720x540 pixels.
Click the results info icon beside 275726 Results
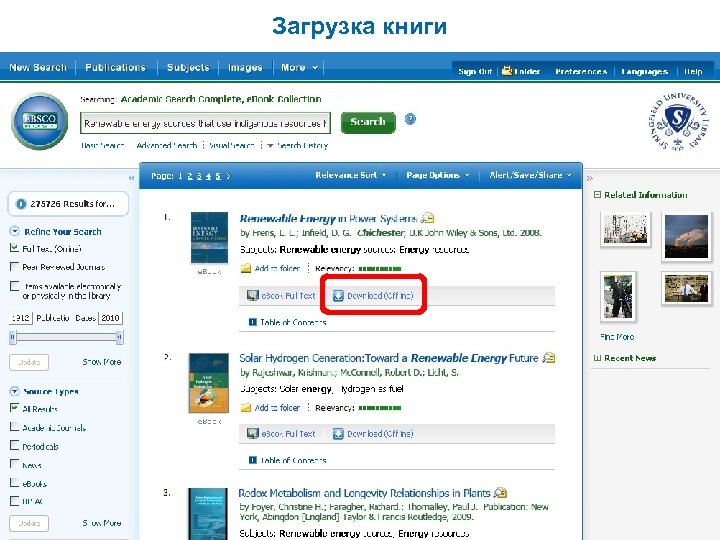[x=21, y=204]
